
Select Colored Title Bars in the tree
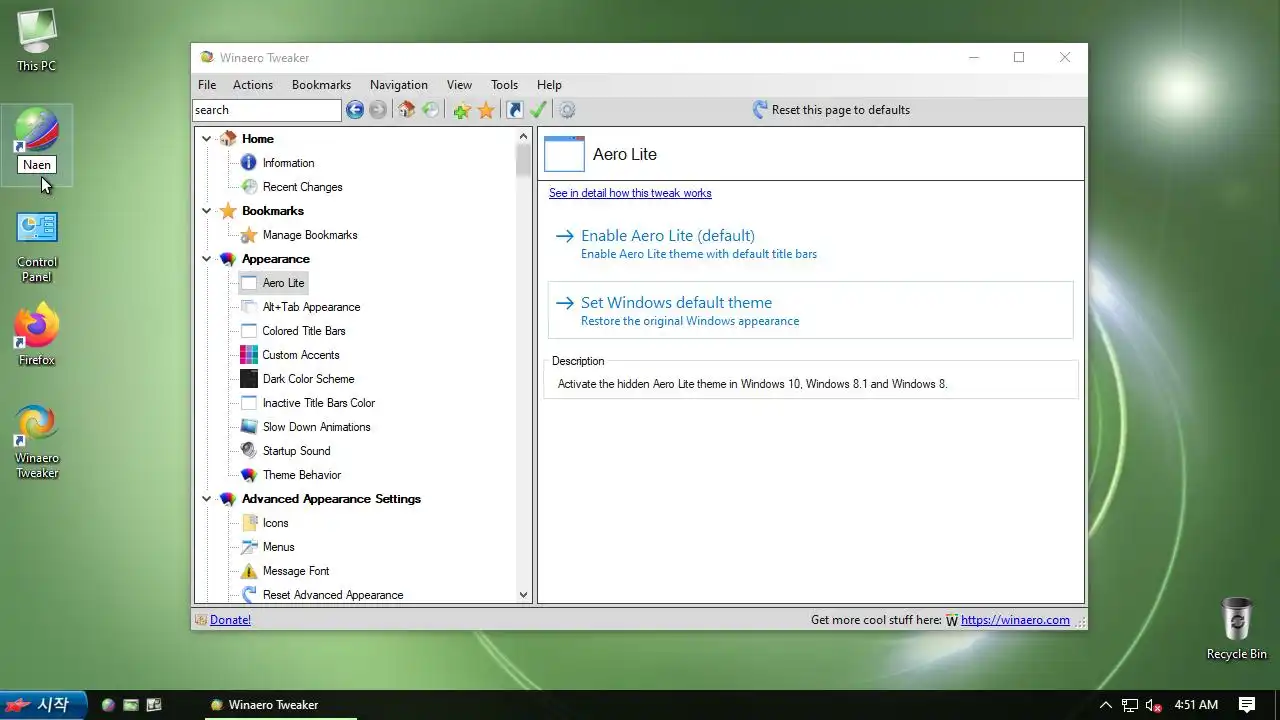point(304,331)
